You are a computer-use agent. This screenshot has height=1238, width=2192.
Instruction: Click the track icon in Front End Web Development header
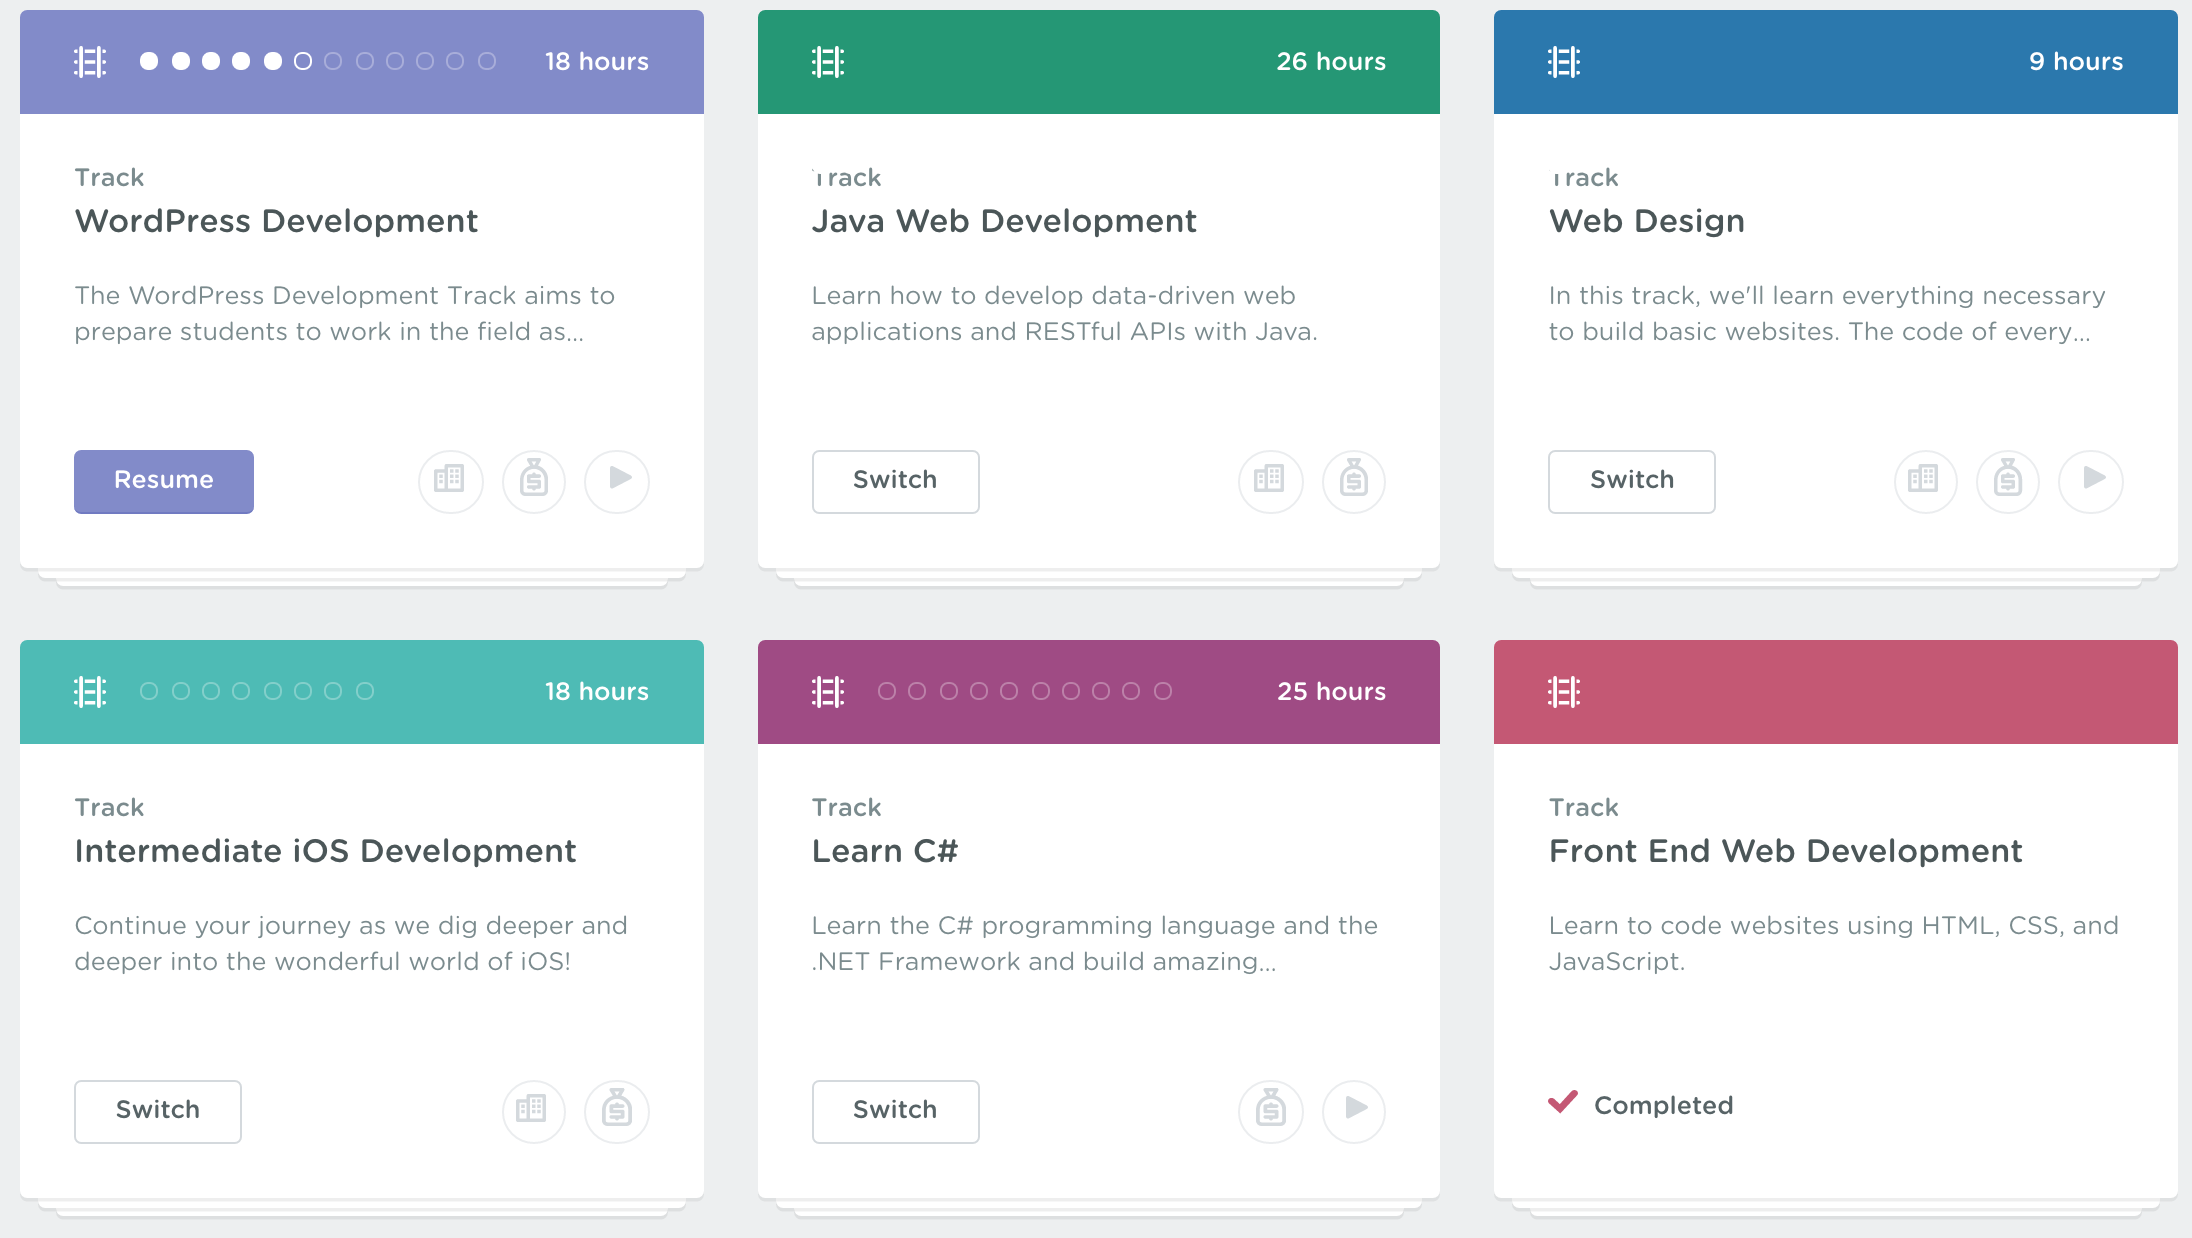1565,691
